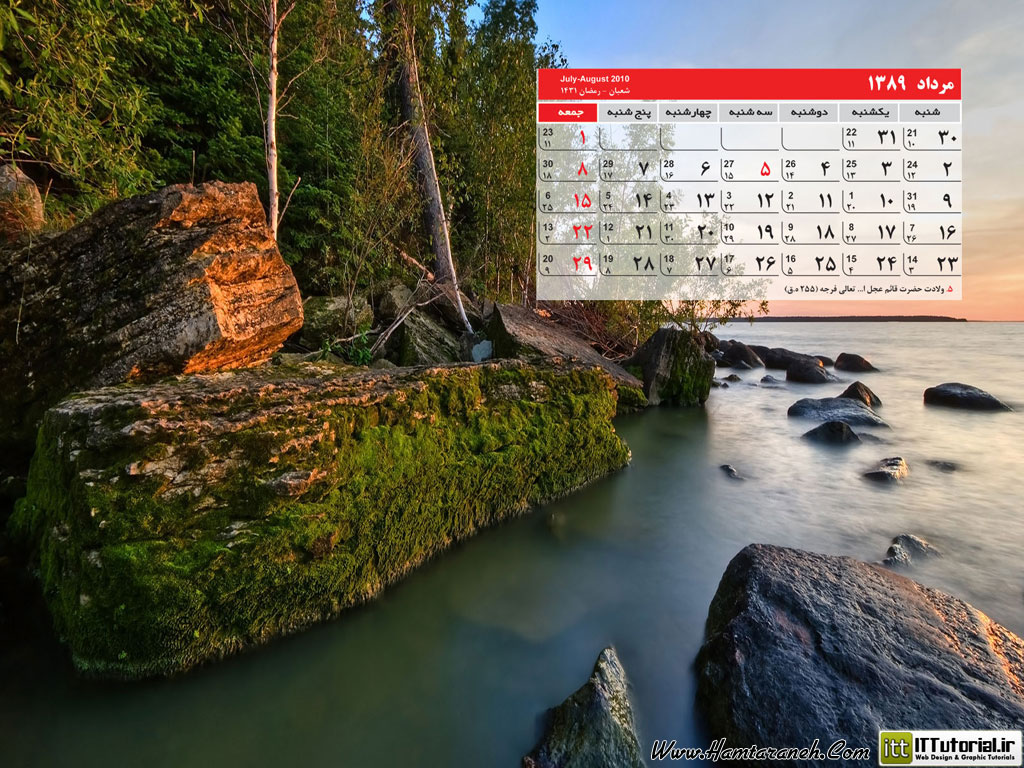Click day ۲۱ in the Thursday column
This screenshot has height=768, width=1024.
pyautogui.click(x=643, y=232)
